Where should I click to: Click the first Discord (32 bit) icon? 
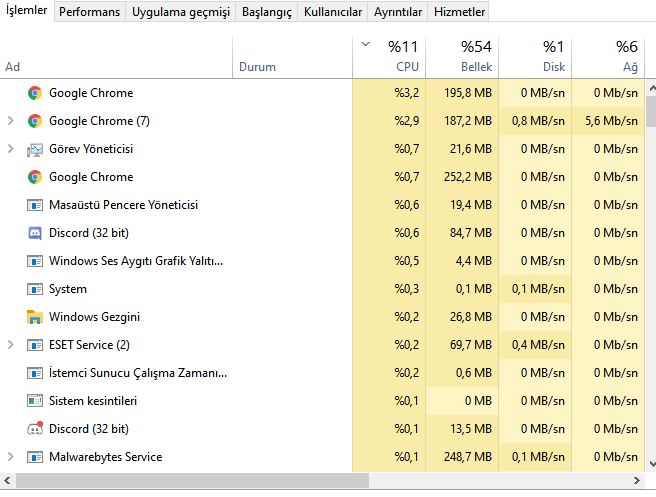point(35,233)
